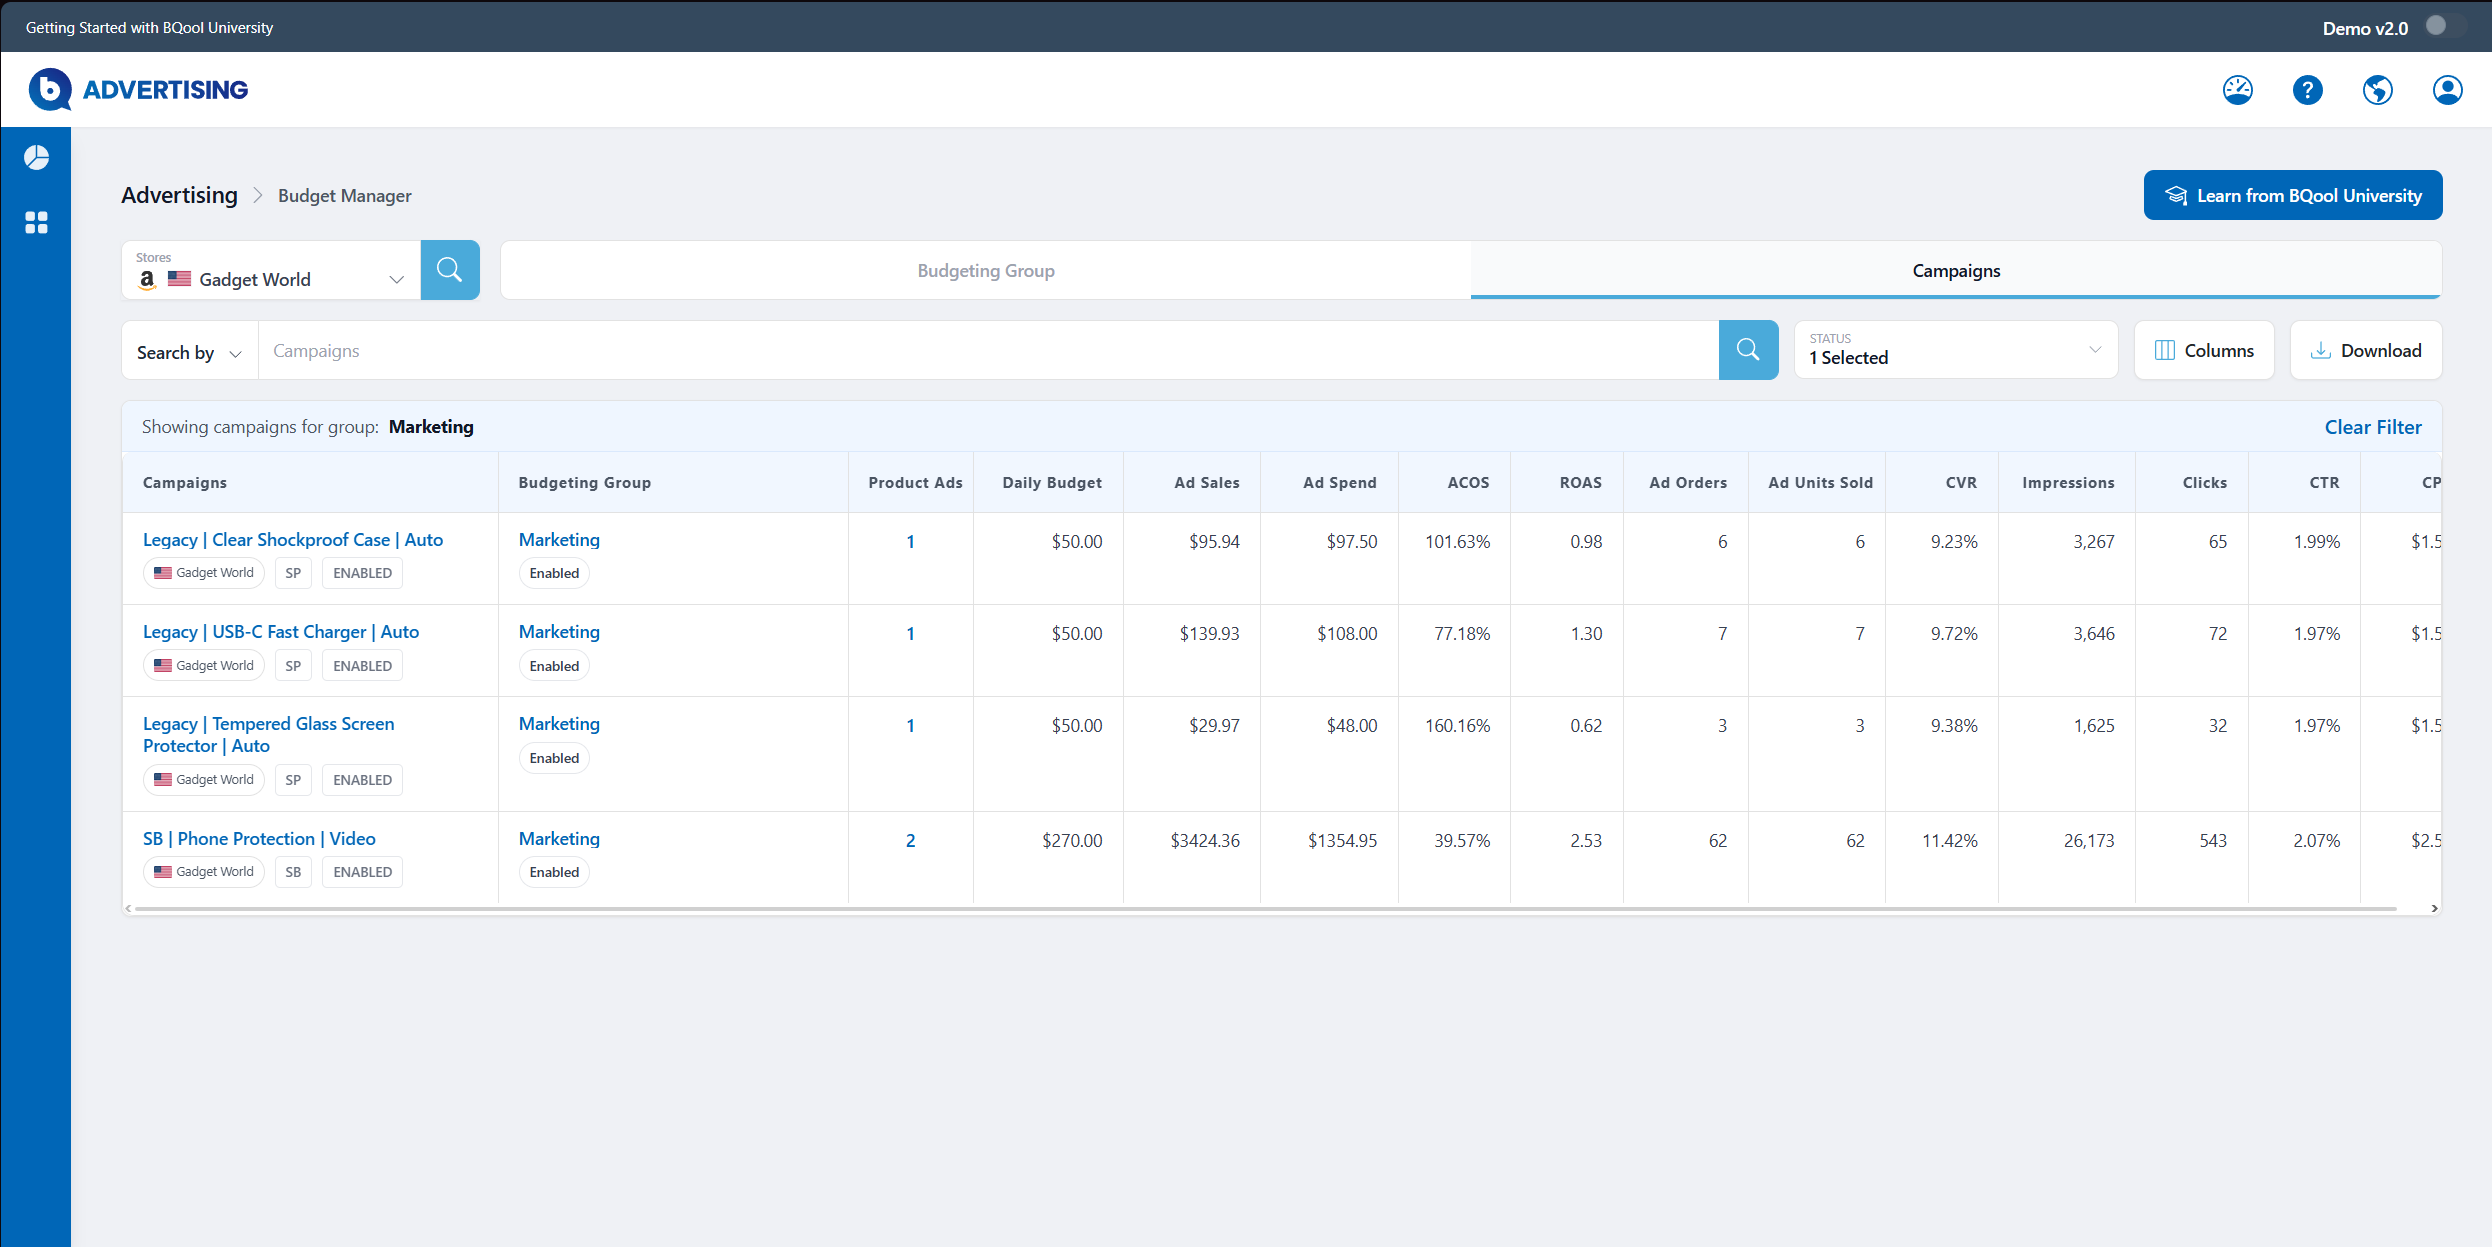Open the Search by dropdown
This screenshot has height=1247, width=2492.
click(x=189, y=352)
